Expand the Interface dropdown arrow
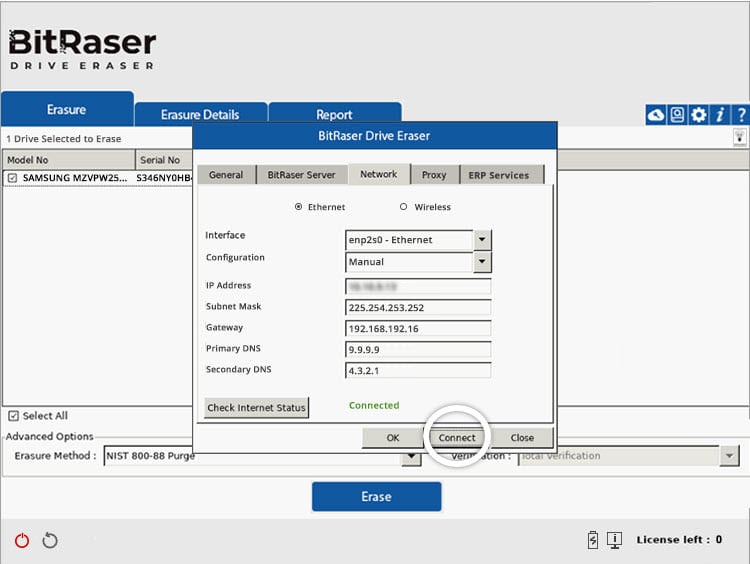This screenshot has height=564, width=750. point(482,239)
